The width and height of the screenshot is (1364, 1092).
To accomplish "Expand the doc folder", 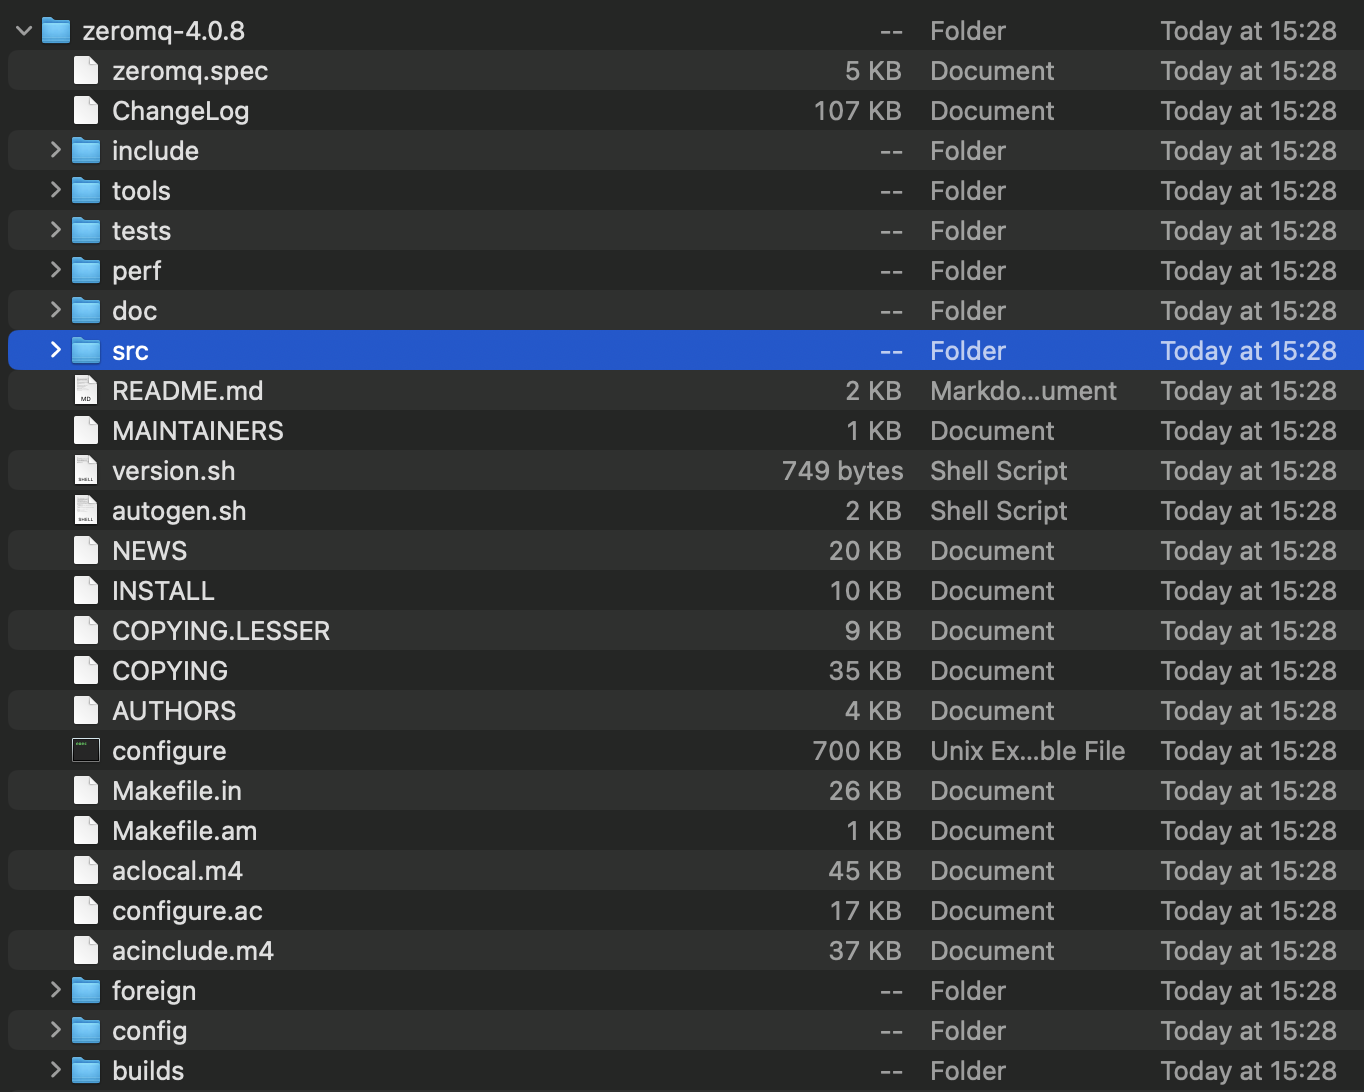I will click(56, 311).
